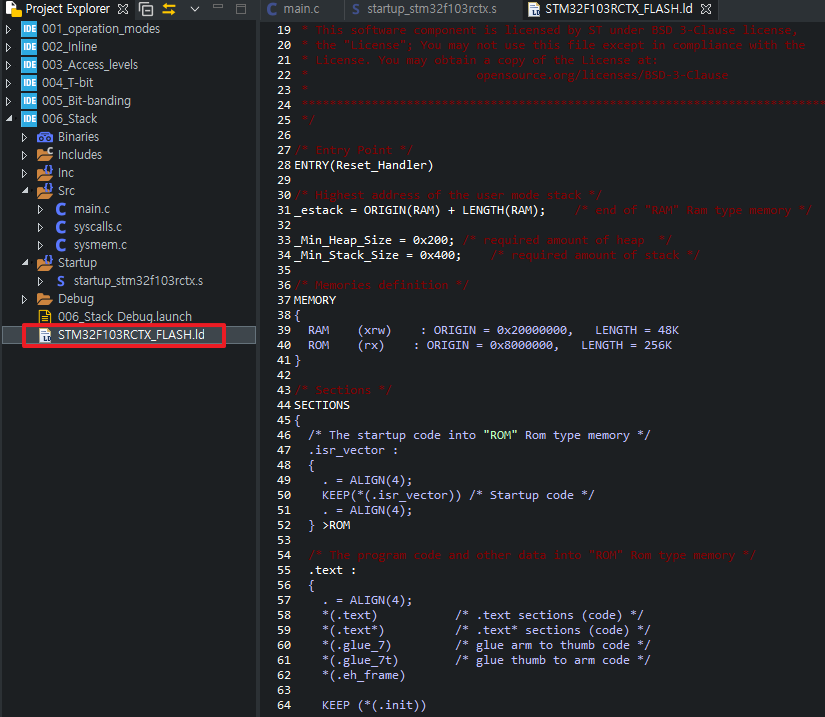Select STM32F103RCTX_FLASH.ld in the project tree
825x717 pixels.
click(130, 335)
